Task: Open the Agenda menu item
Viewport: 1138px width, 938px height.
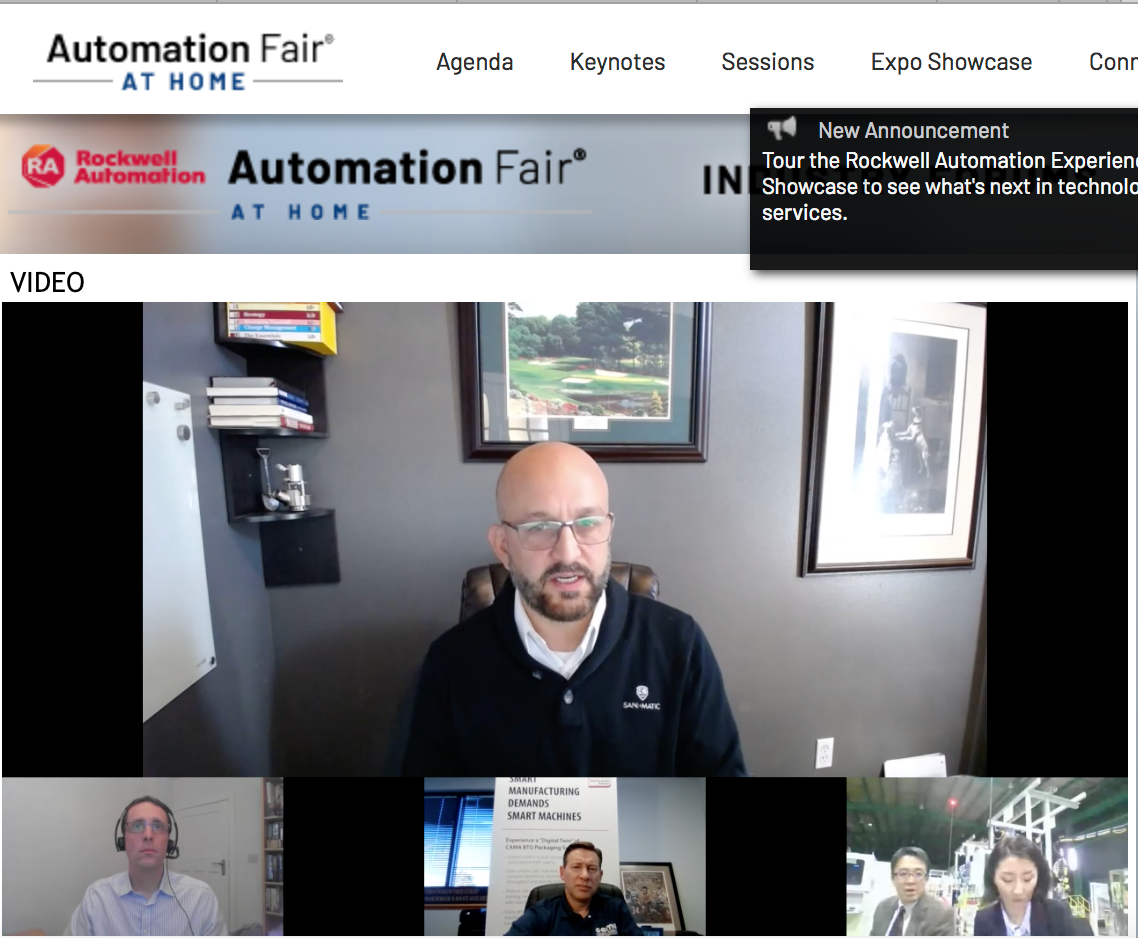Action: (x=474, y=62)
